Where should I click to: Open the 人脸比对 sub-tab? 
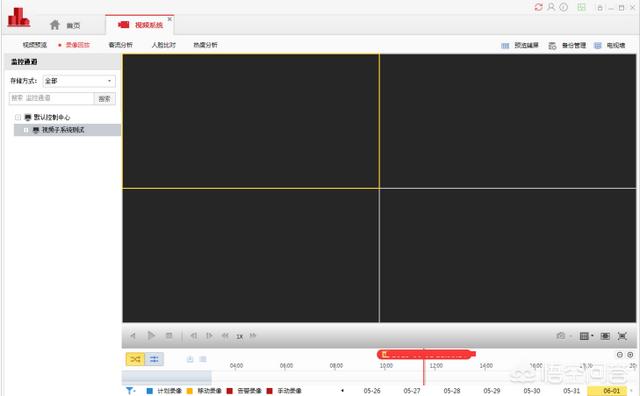pos(164,45)
